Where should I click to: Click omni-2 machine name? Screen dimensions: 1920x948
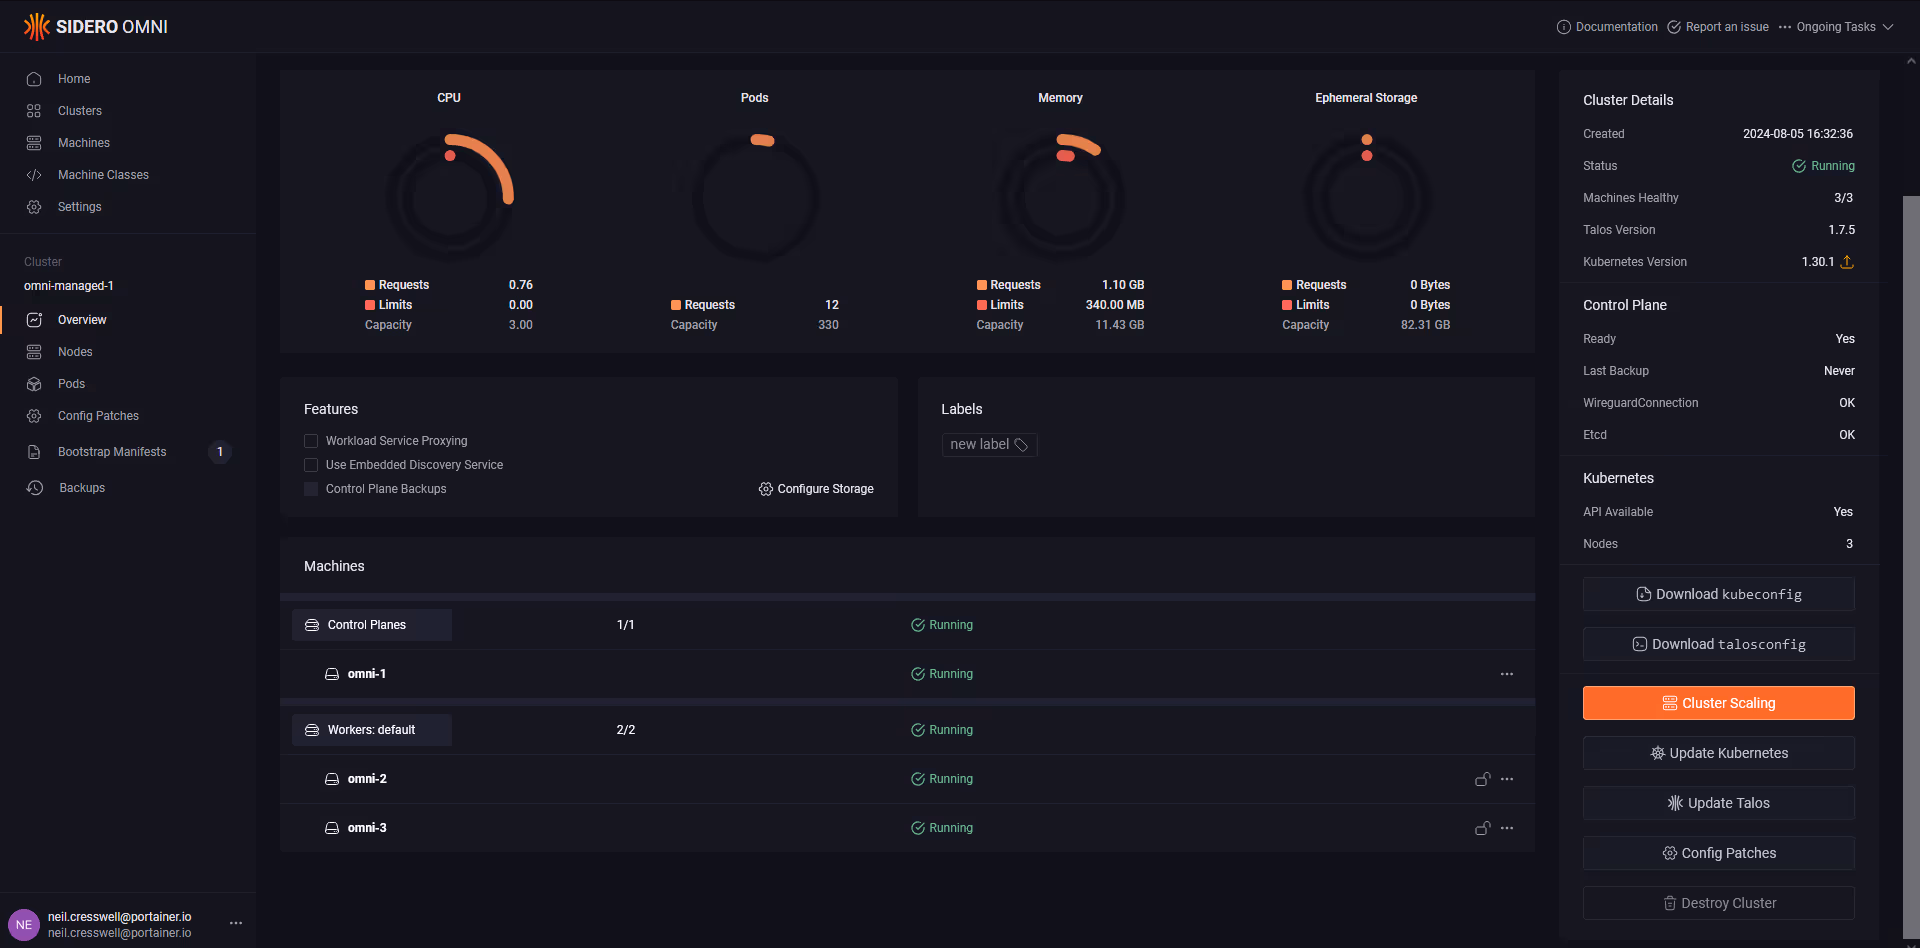click(x=367, y=779)
